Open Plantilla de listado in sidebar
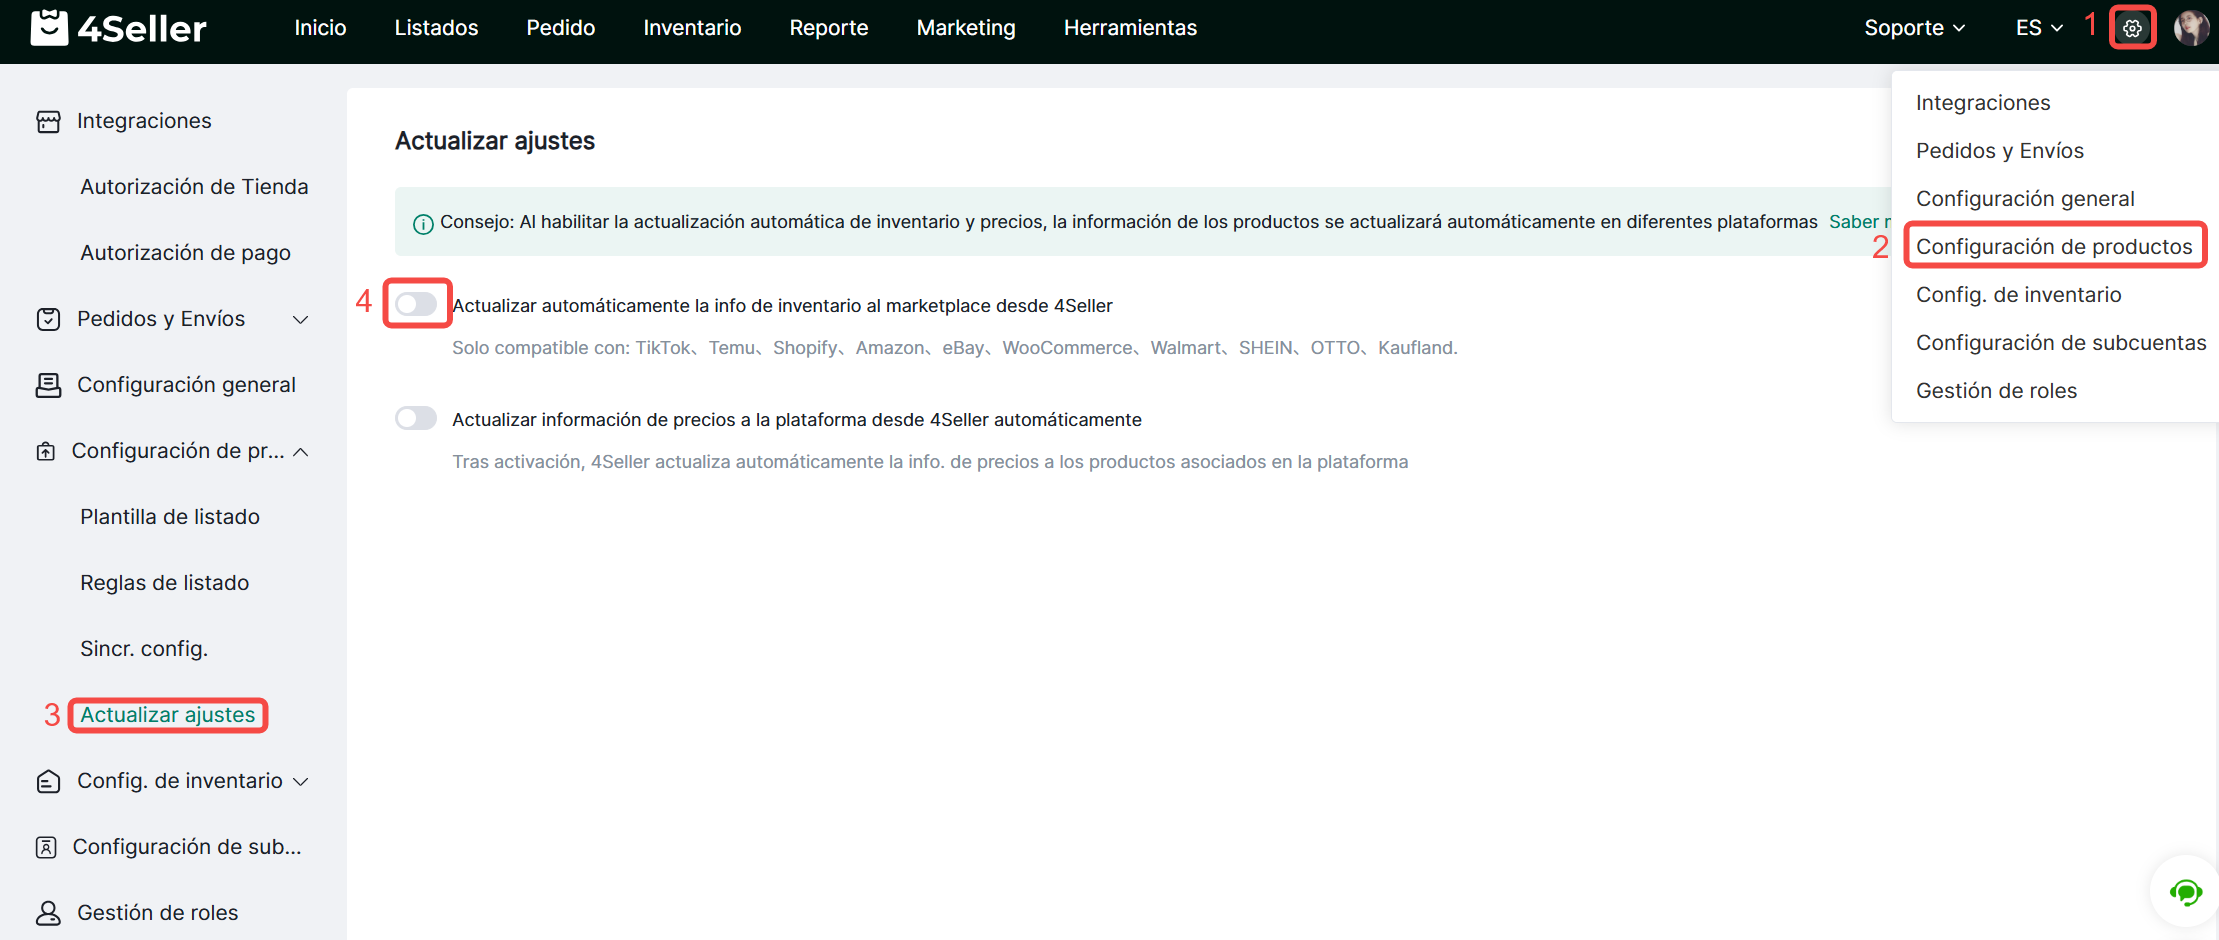Screen dimensions: 2219x940 point(170,517)
